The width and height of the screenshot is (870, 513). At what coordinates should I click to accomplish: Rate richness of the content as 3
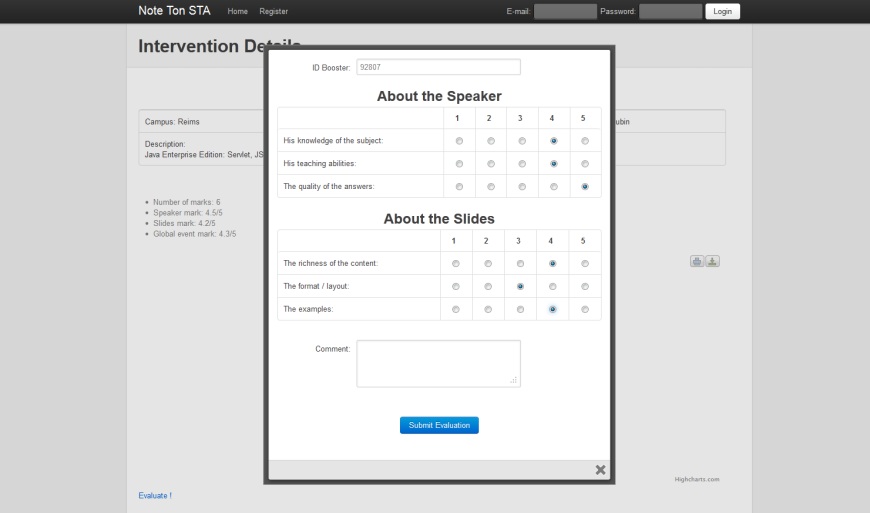pos(520,263)
